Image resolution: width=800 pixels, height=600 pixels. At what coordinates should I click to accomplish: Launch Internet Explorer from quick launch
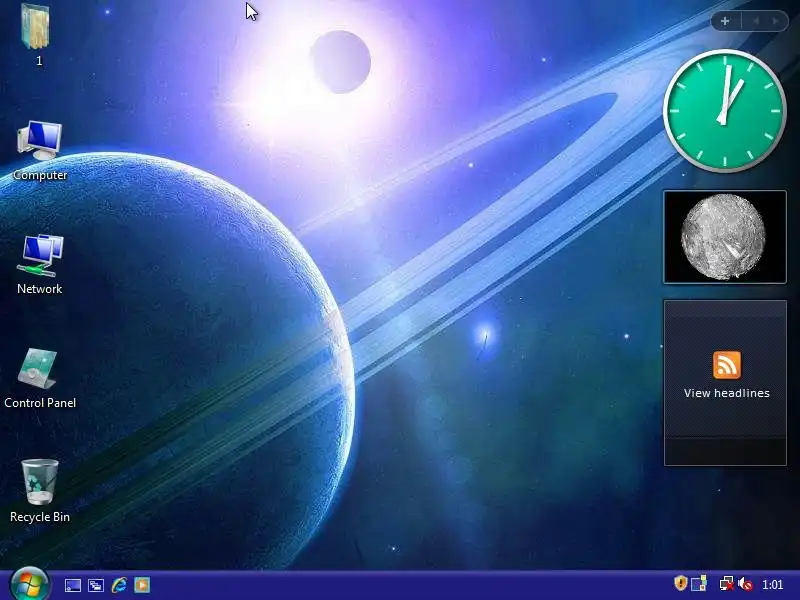click(119, 585)
